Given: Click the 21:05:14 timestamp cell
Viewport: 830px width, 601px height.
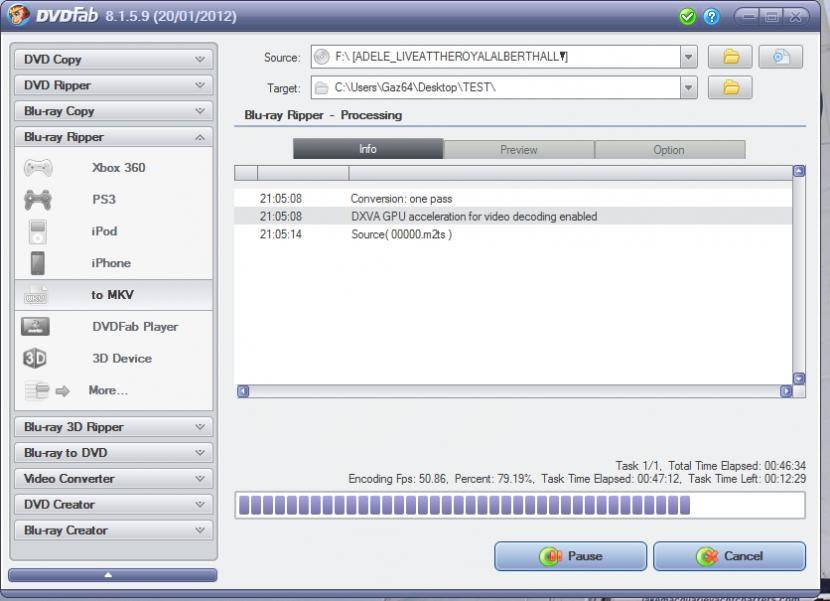Looking at the screenshot, I should 281,235.
